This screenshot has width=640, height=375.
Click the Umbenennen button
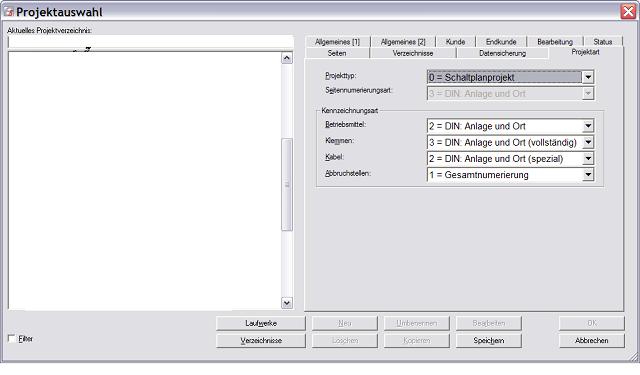pos(417,323)
